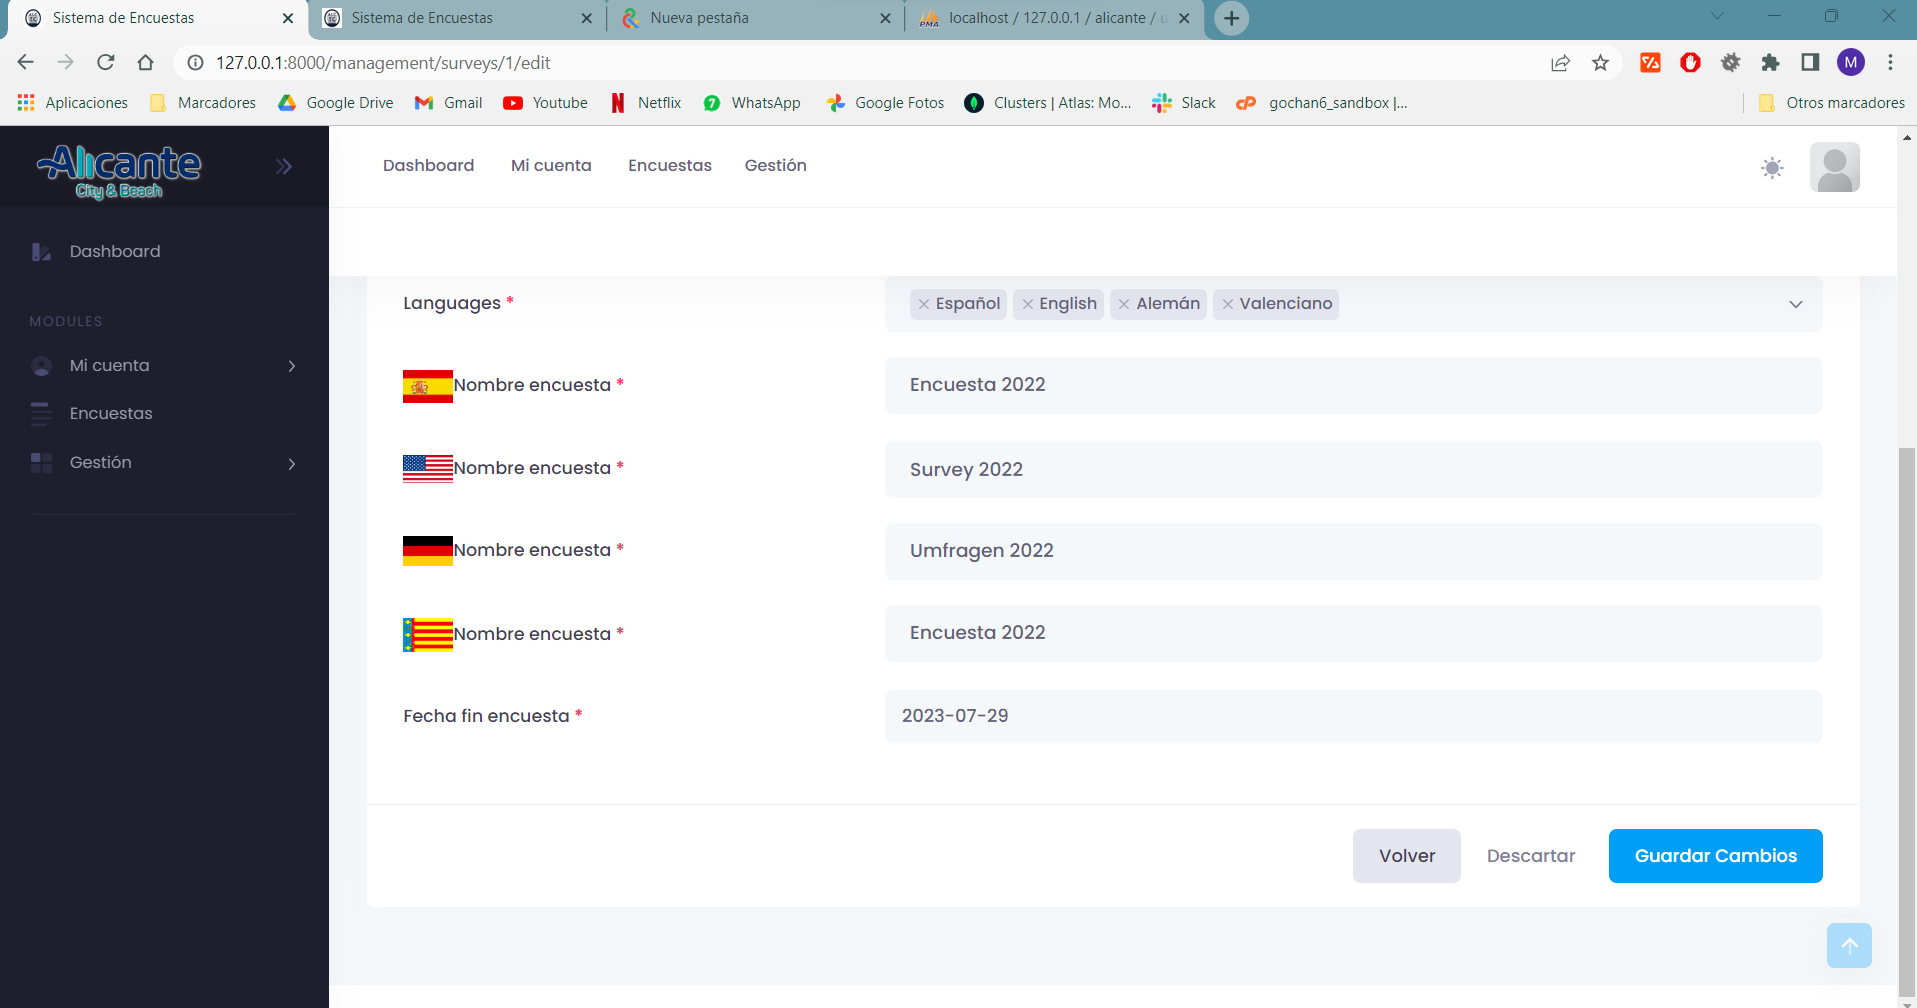Collapse sidebar with double-chevron icon
1917x1008 pixels.
[x=284, y=166]
